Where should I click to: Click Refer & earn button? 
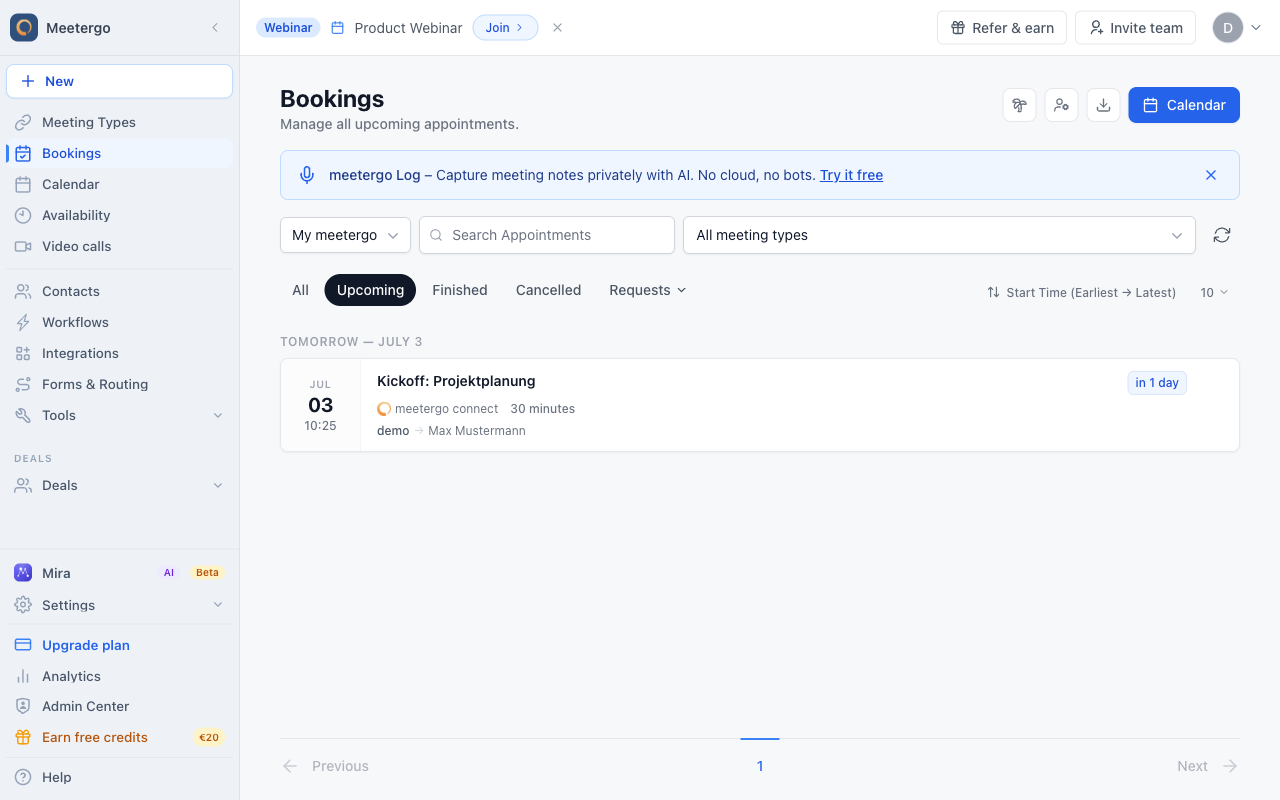coord(1002,28)
